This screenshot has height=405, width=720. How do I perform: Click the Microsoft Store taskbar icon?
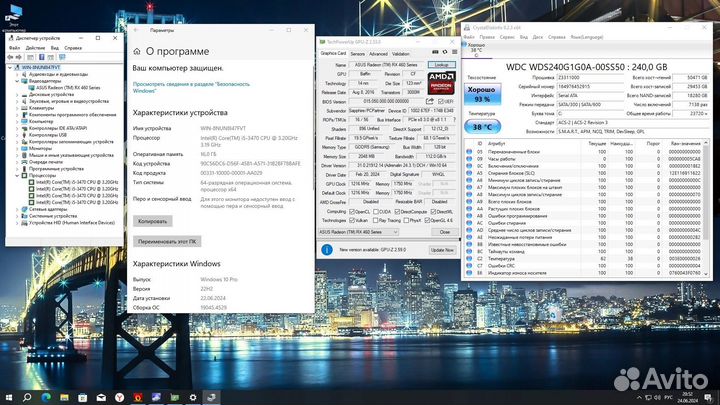(x=83, y=397)
